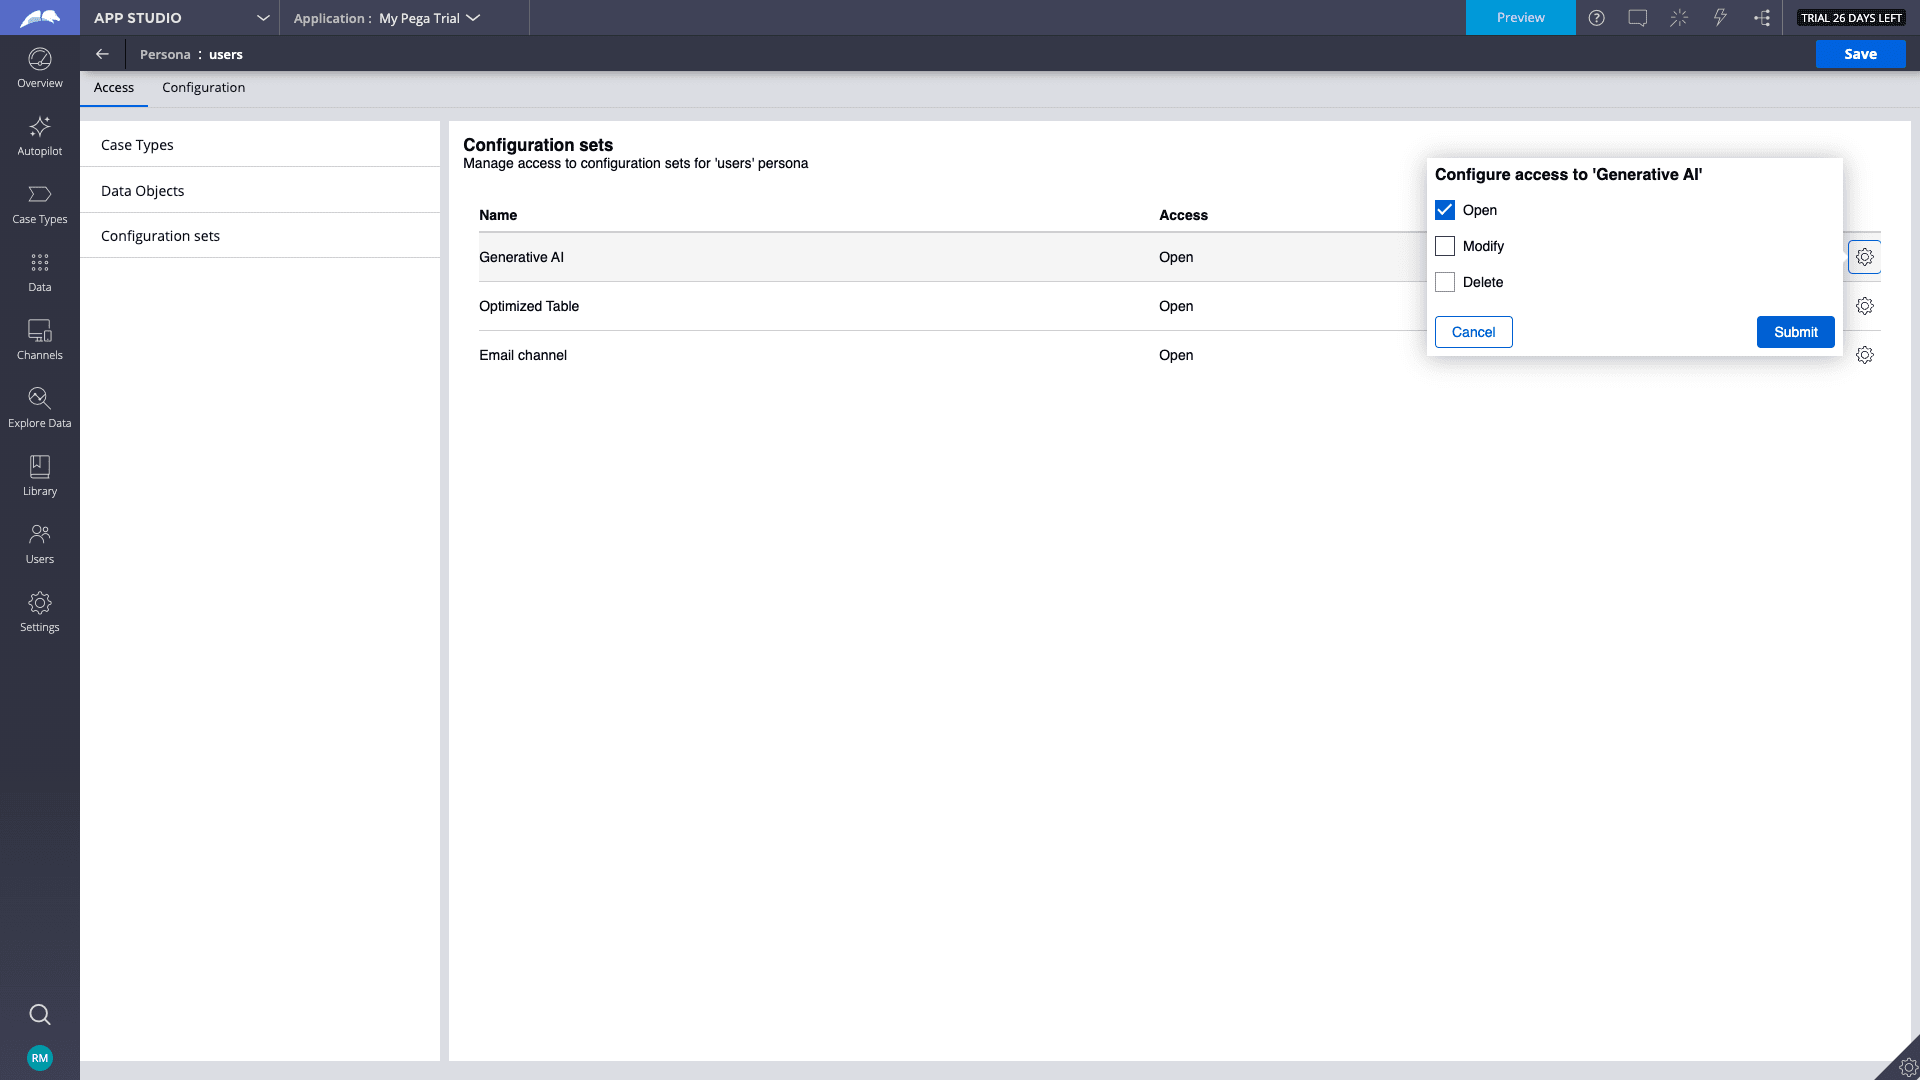This screenshot has width=1920, height=1080.
Task: Switch to the Access tab
Action: click(114, 88)
